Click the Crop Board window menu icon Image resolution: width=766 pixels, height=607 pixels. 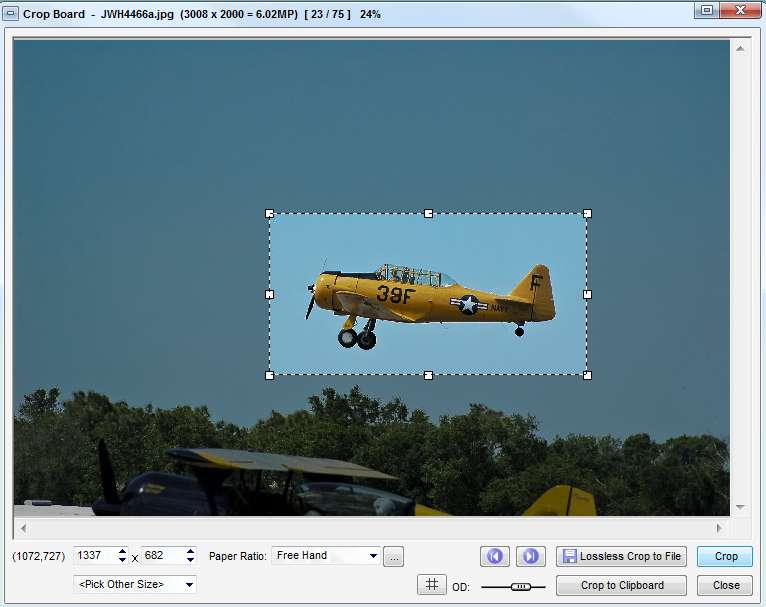(10, 14)
